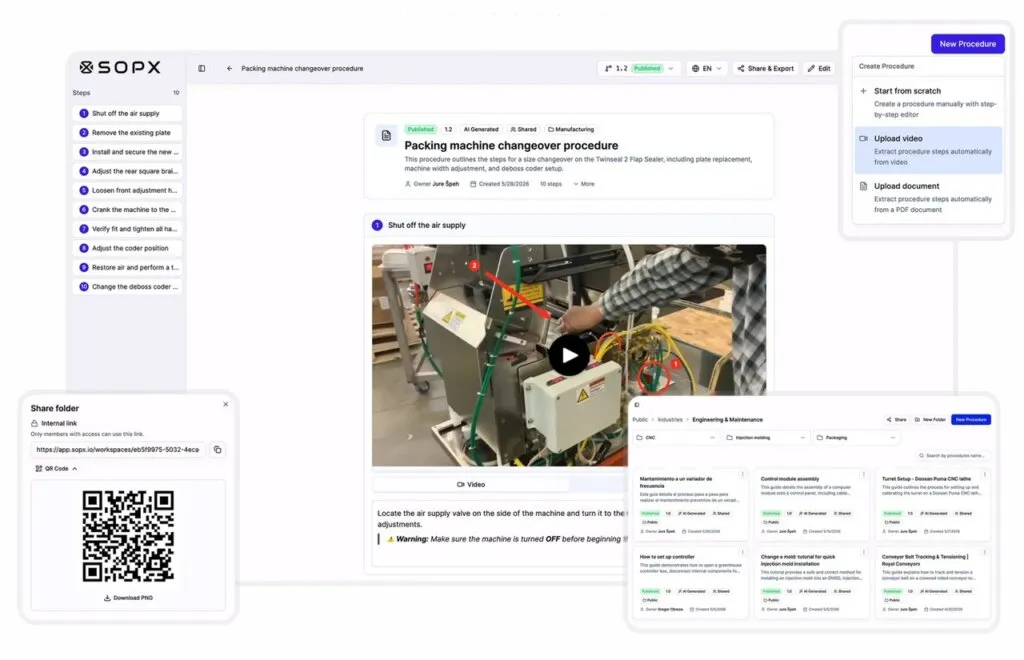Click the Edit button
The image size is (1024, 660).
819,68
